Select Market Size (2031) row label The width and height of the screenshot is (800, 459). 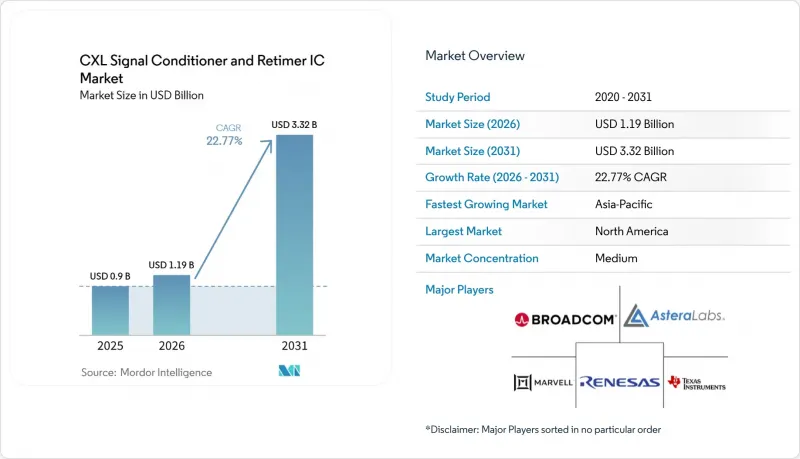[472, 151]
